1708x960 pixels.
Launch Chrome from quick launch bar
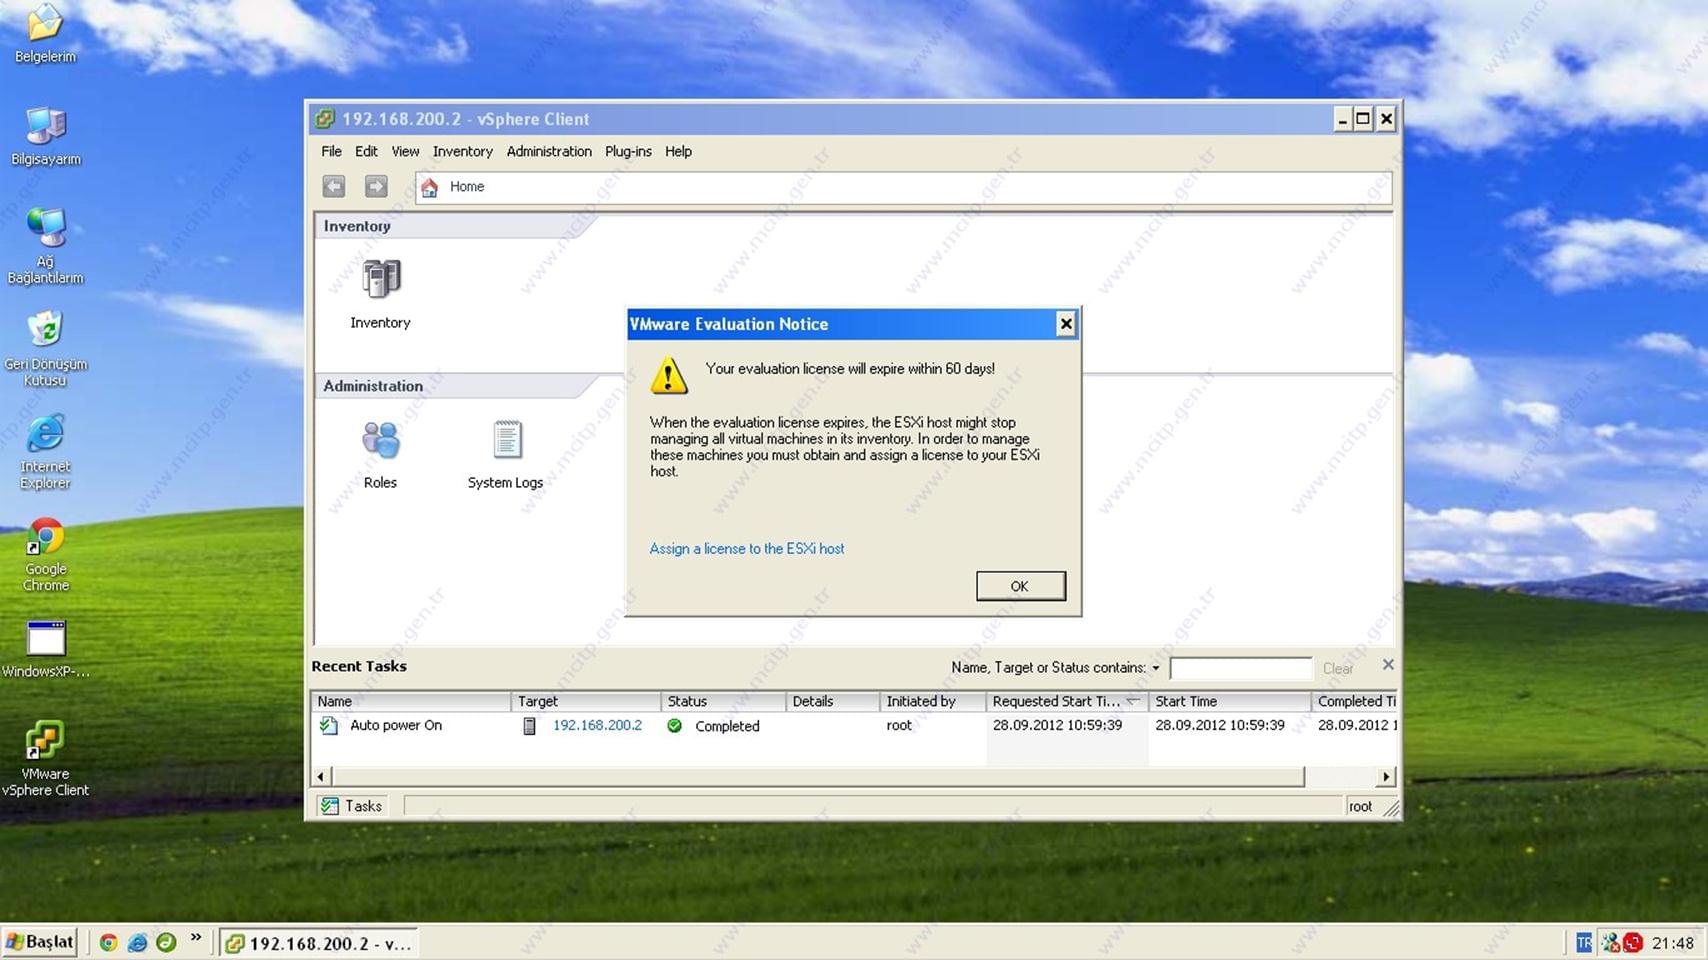tap(109, 943)
